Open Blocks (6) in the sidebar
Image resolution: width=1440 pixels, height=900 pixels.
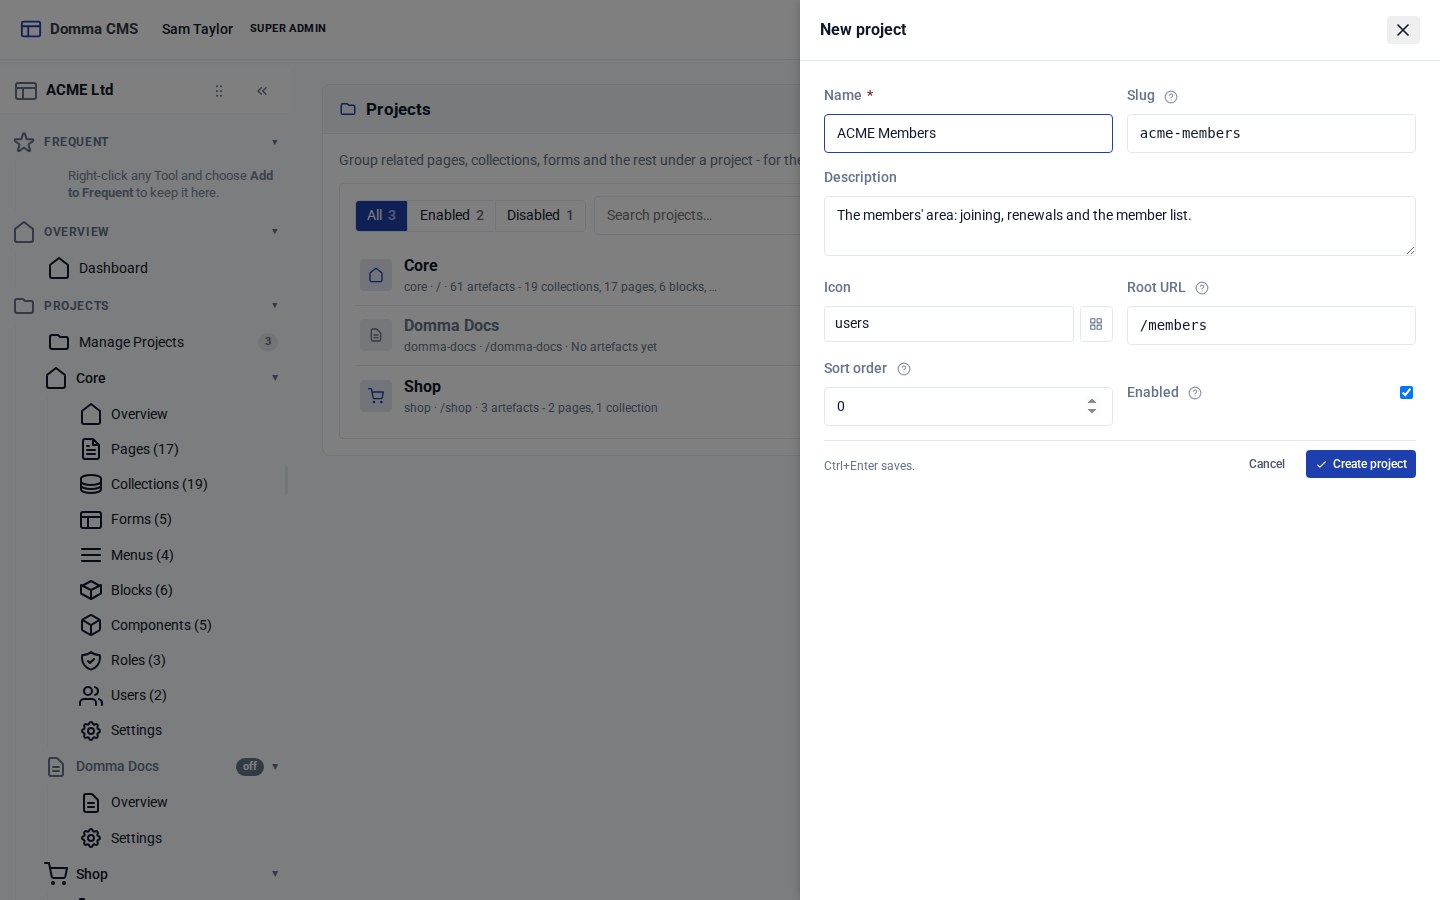[x=142, y=590]
